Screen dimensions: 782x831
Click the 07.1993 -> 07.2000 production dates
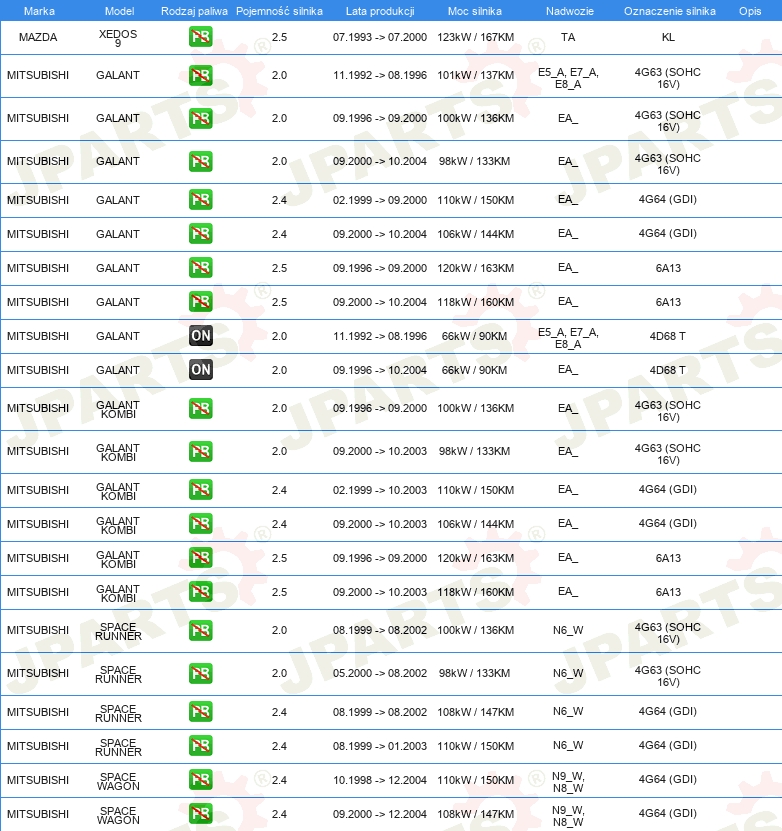coord(380,37)
